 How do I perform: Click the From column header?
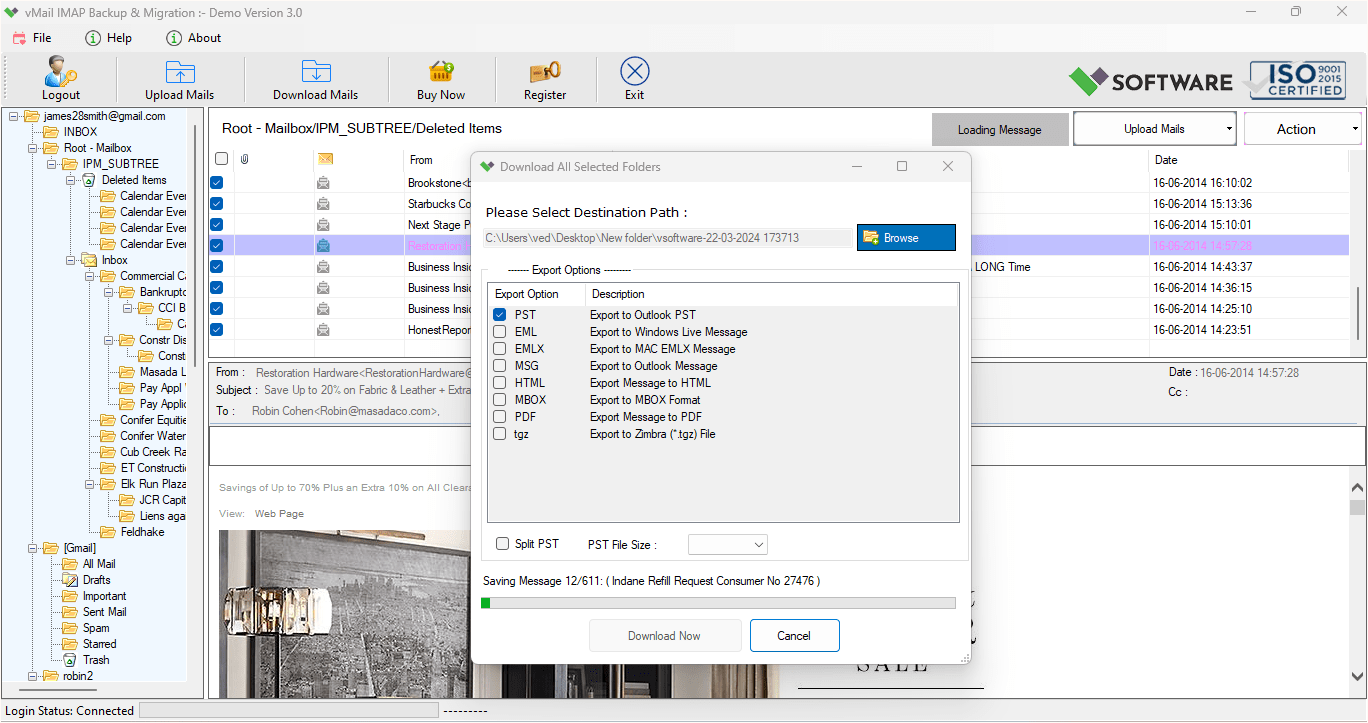coord(421,160)
